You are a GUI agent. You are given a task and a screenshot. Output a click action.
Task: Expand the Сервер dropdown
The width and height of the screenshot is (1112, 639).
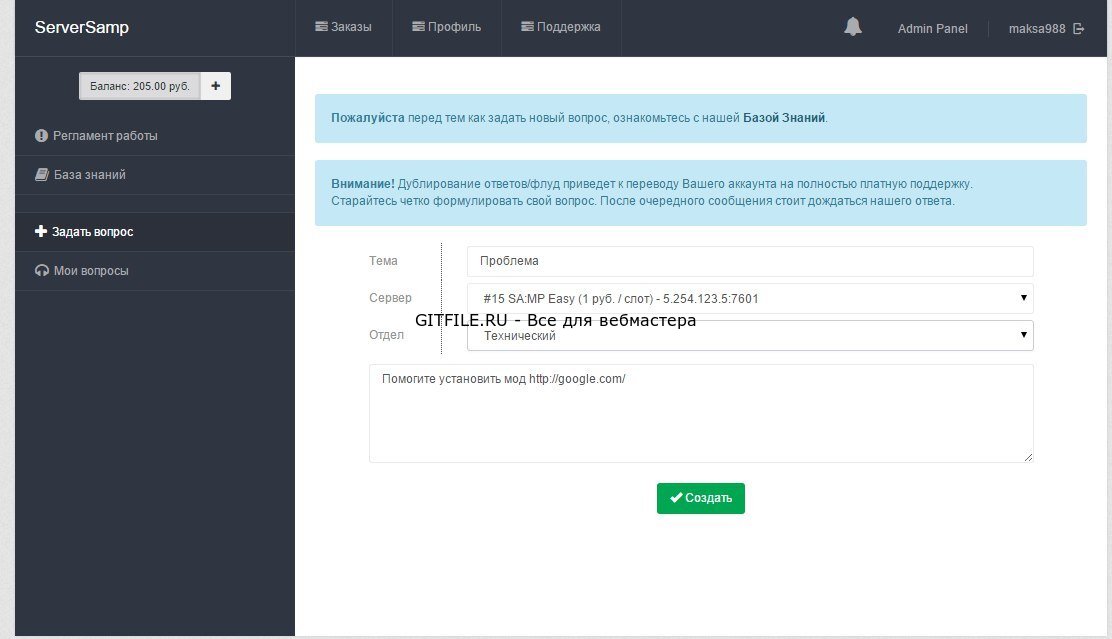[750, 299]
